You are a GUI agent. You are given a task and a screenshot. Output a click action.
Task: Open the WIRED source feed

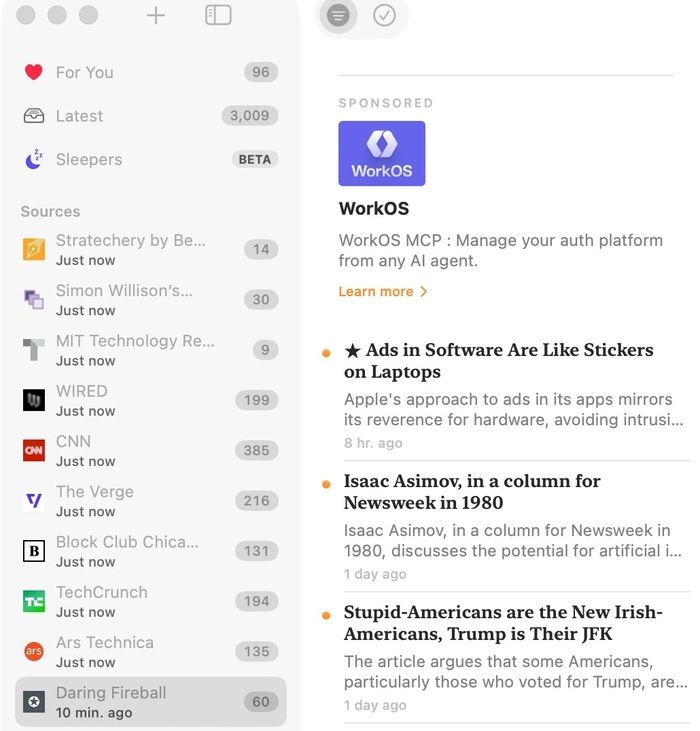click(151, 400)
